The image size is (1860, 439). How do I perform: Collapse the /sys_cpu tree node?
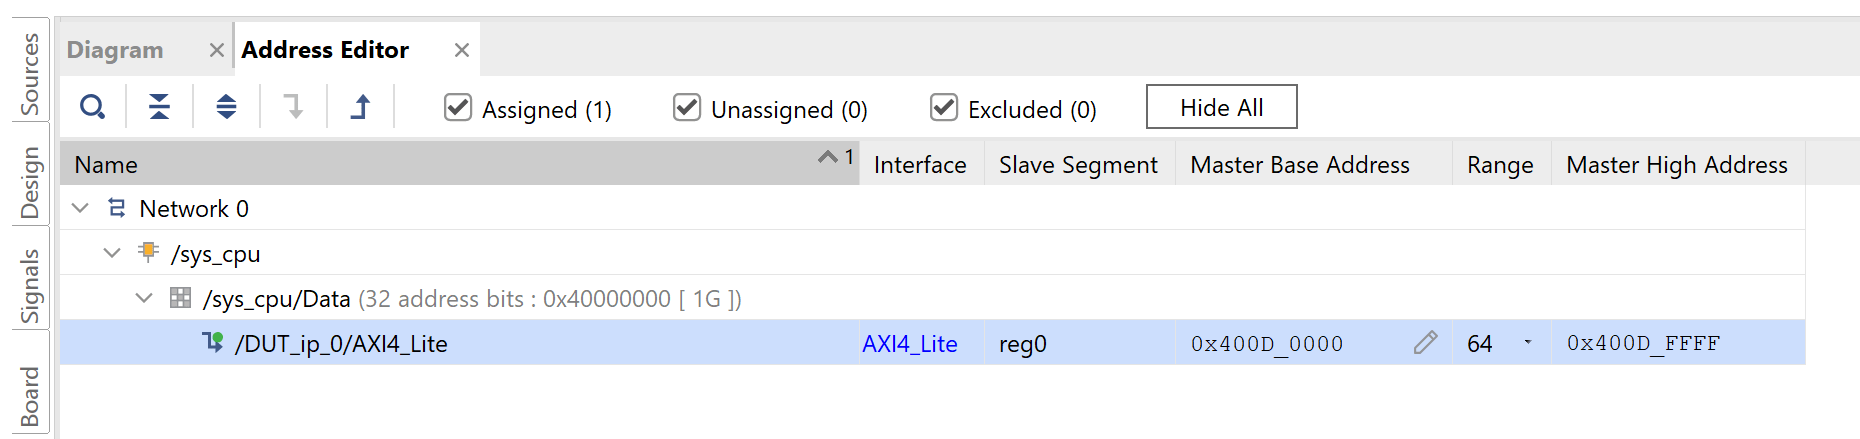112,253
